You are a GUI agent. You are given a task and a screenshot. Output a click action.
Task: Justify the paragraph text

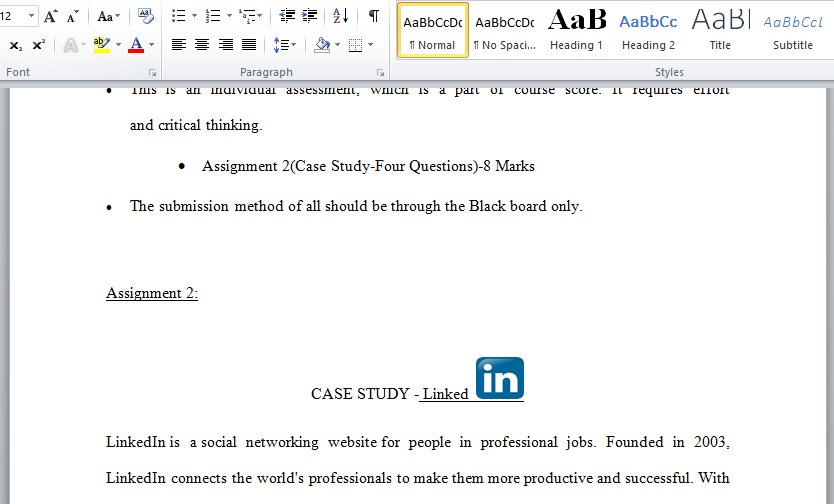[x=249, y=45]
